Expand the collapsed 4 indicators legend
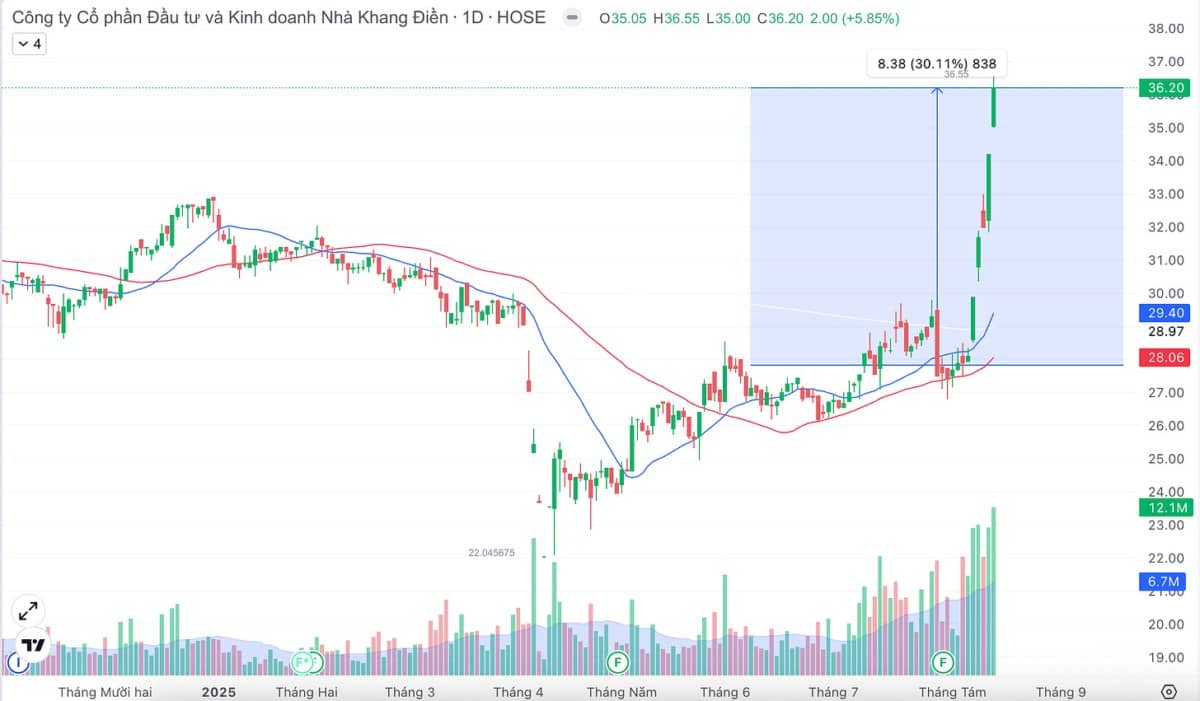This screenshot has width=1200, height=701. (x=29, y=44)
